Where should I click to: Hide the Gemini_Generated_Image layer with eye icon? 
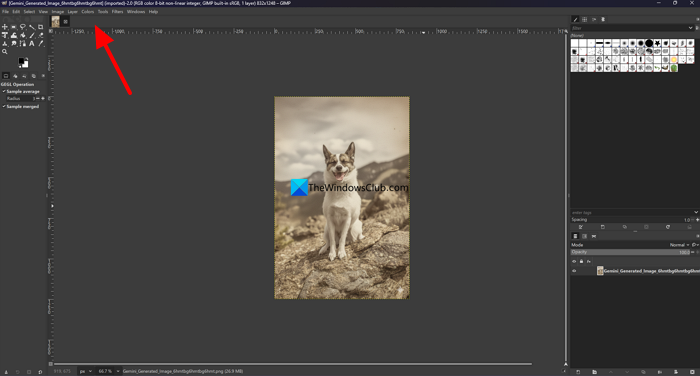tap(574, 271)
